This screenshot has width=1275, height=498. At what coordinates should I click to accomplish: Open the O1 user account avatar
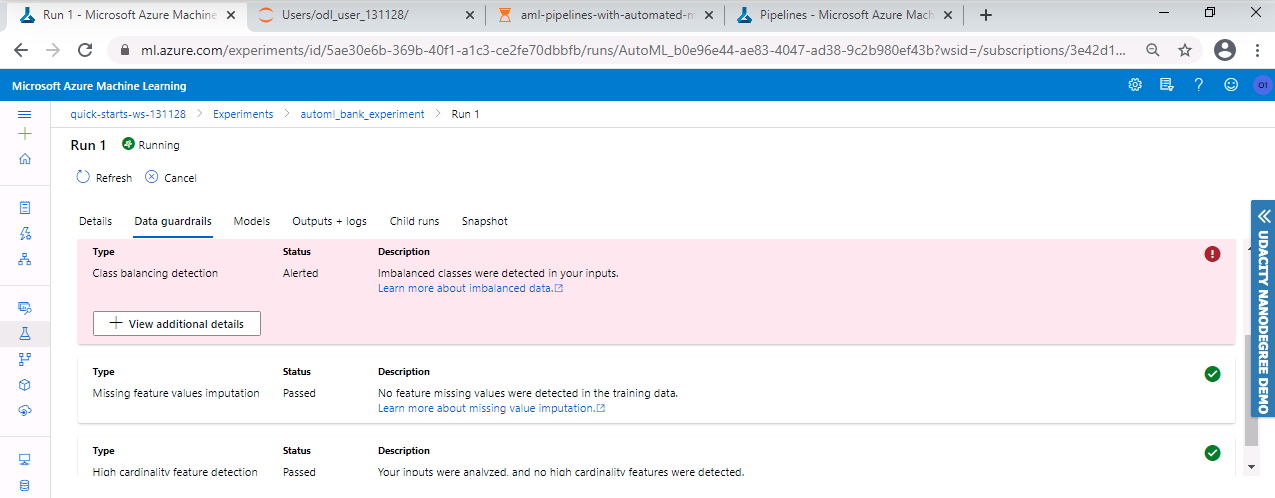click(x=1261, y=85)
